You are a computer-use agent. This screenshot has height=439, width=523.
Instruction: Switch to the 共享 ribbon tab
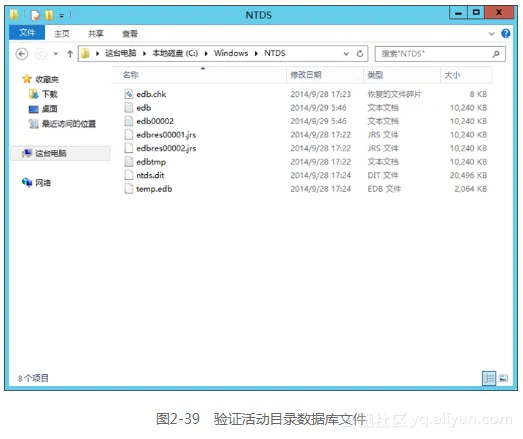(96, 33)
